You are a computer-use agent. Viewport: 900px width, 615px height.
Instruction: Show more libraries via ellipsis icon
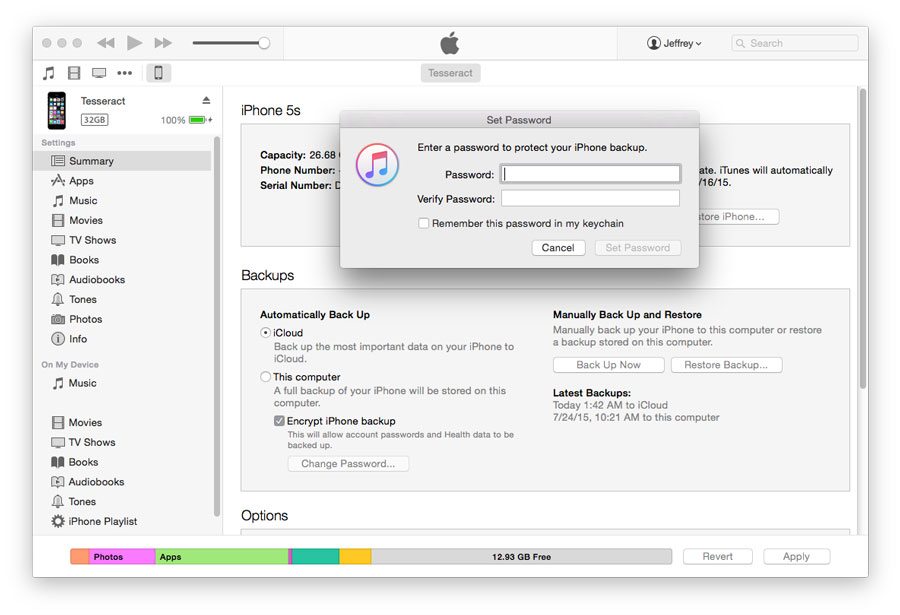[125, 73]
